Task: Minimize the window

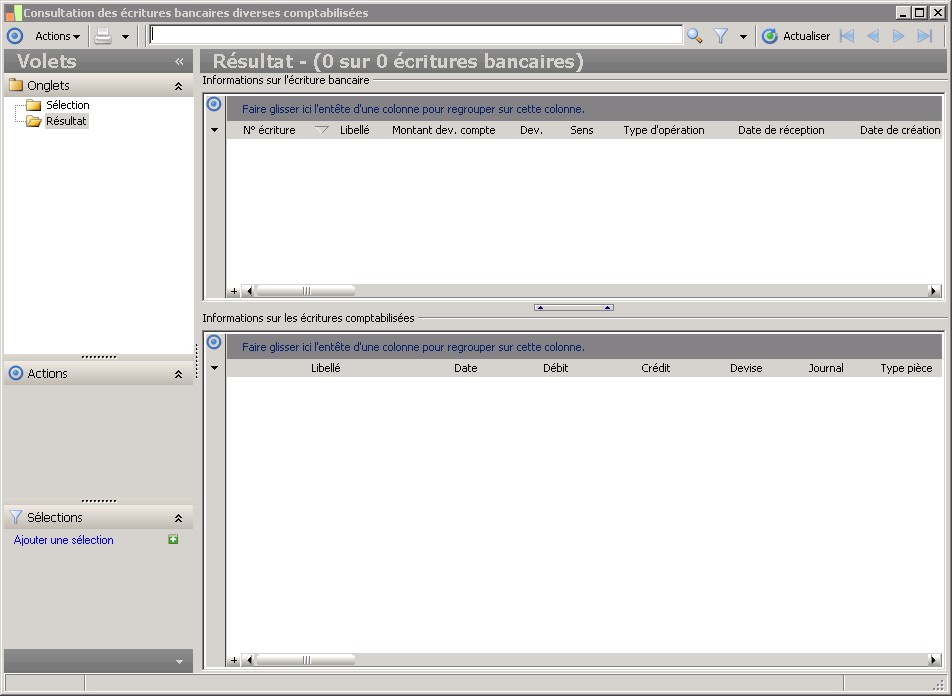Action: pyautogui.click(x=903, y=12)
